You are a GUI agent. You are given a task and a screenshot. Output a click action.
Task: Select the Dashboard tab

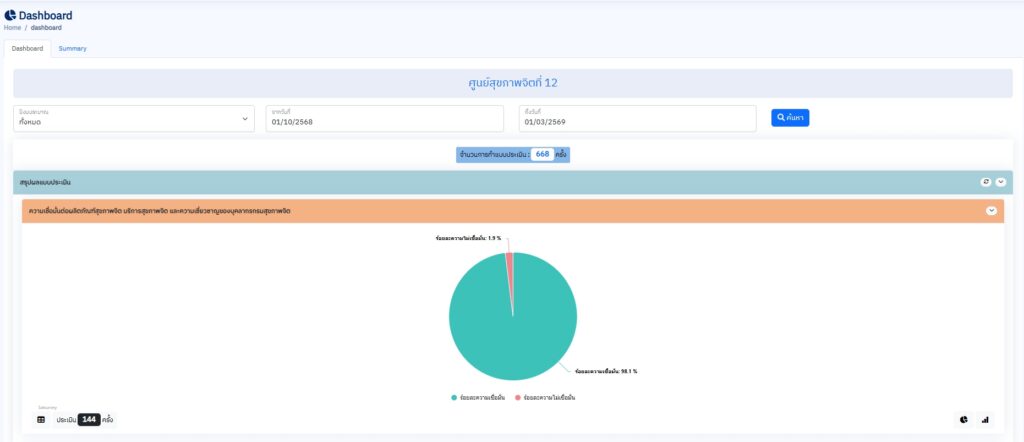tap(27, 48)
